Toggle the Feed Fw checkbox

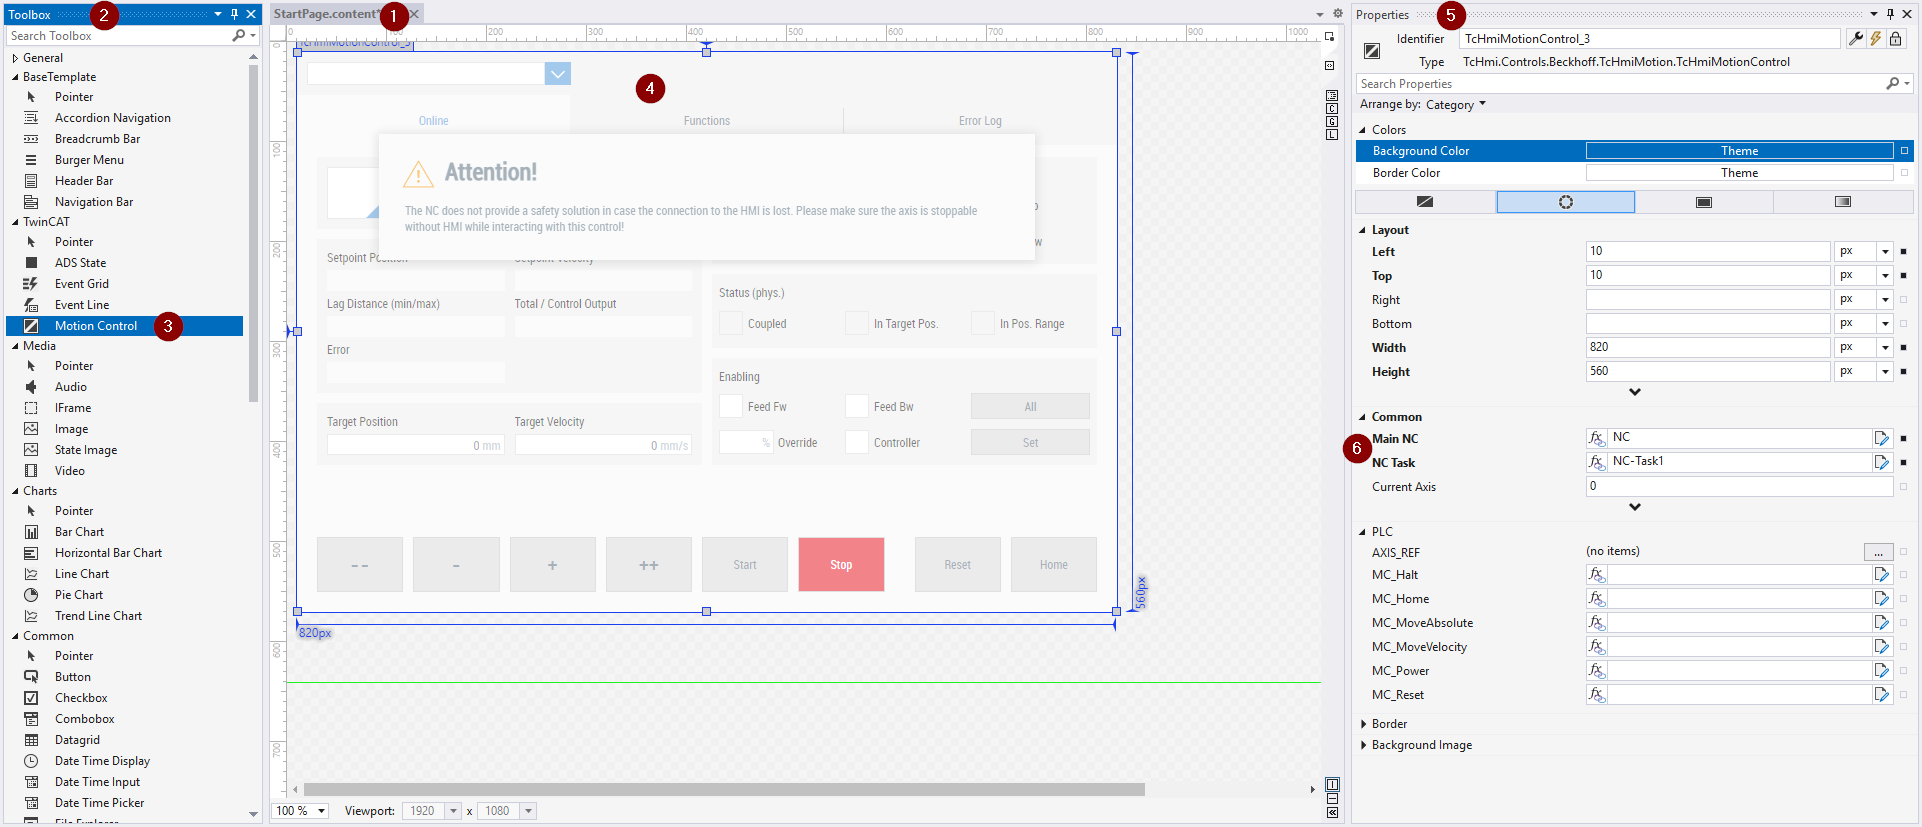tap(731, 407)
